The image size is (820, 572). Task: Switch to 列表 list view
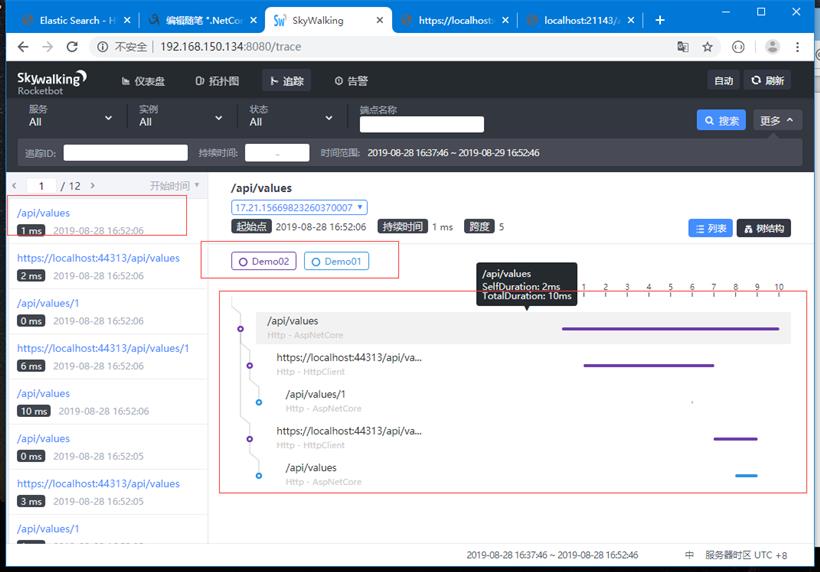pos(710,228)
